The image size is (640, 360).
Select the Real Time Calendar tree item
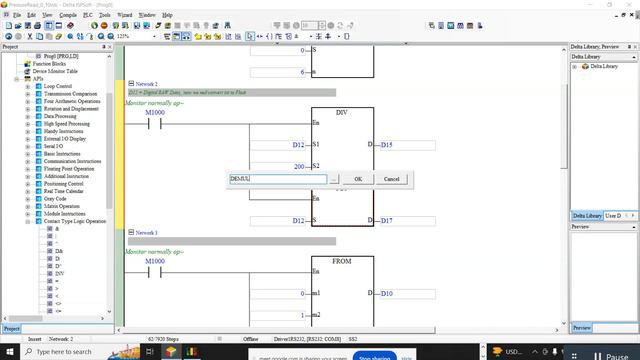pyautogui.click(x=63, y=191)
